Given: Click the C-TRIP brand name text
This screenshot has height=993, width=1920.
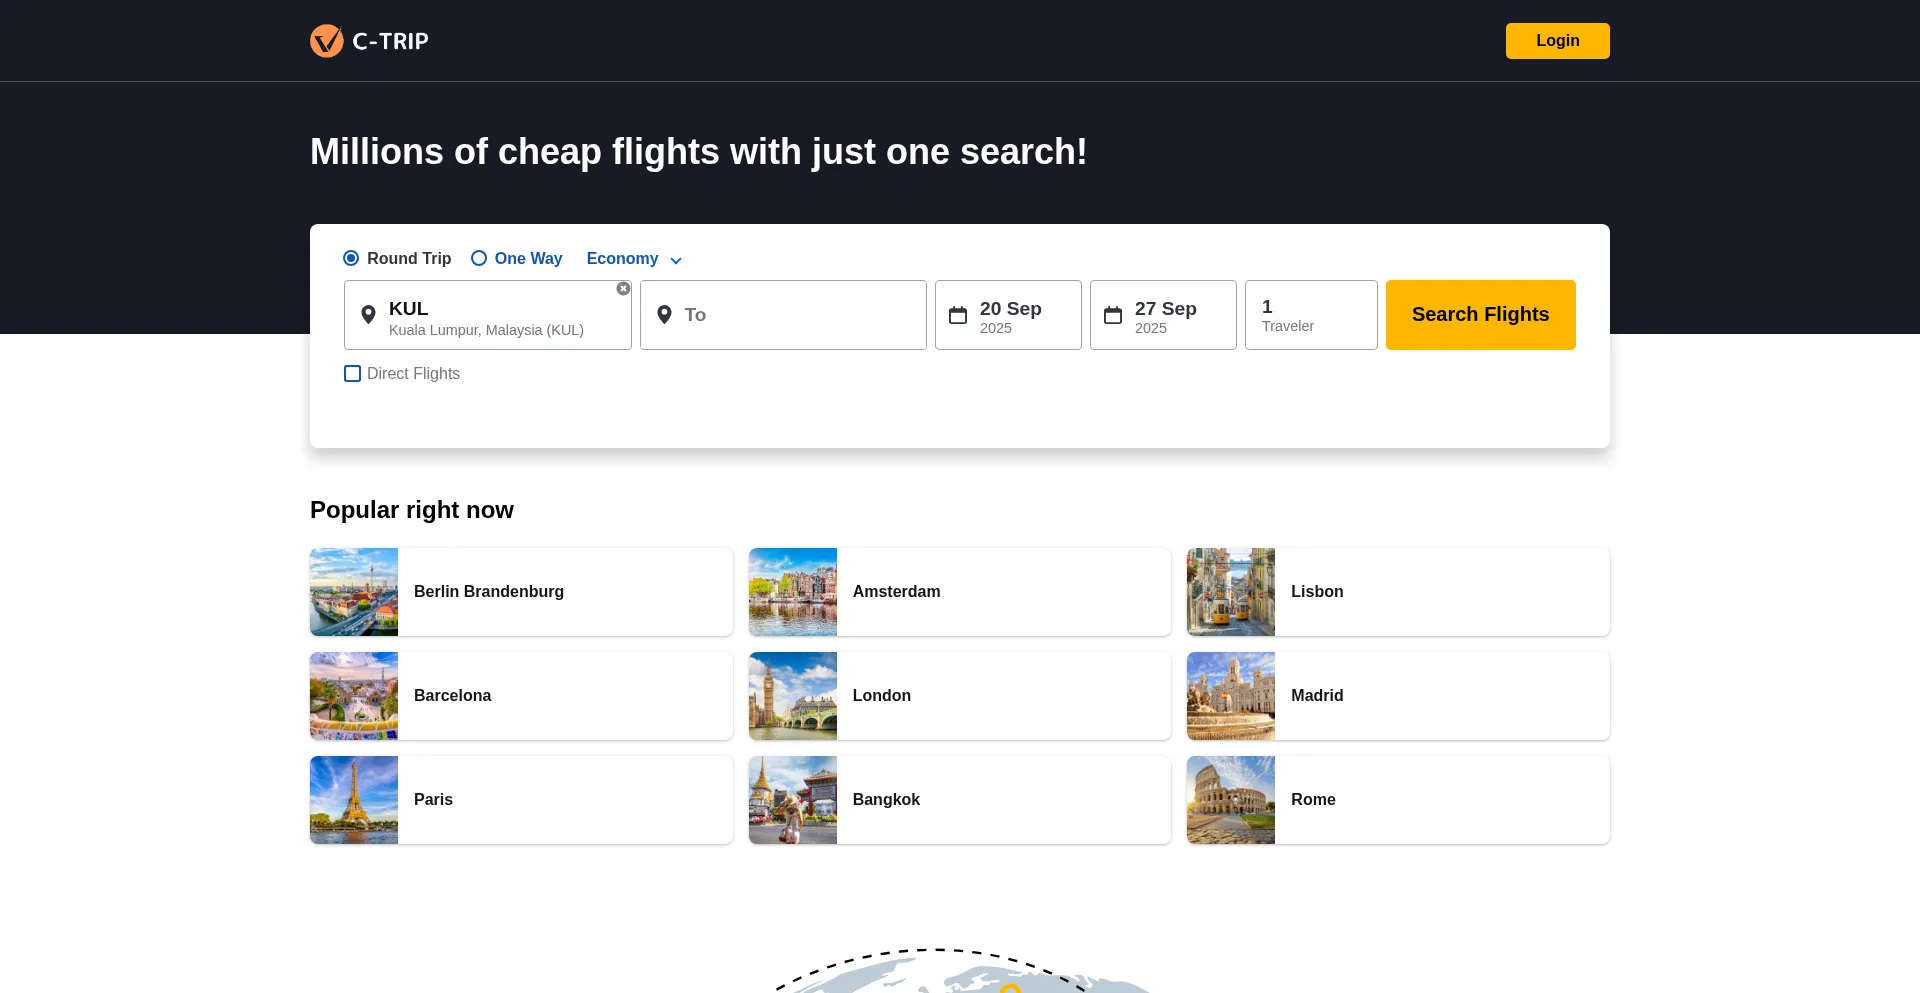Looking at the screenshot, I should 391,41.
